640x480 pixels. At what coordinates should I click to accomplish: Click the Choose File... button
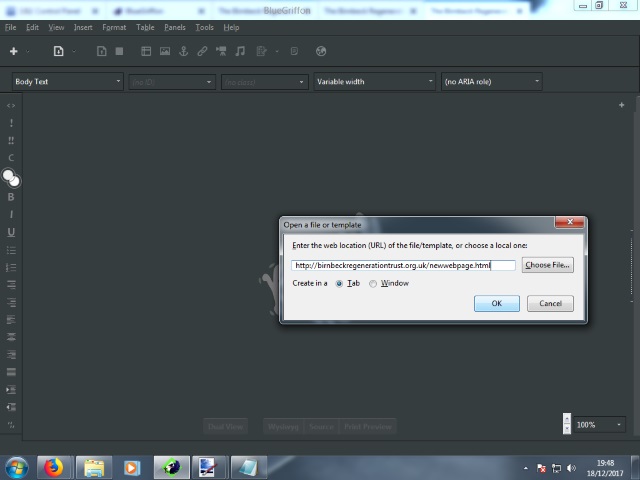547,265
